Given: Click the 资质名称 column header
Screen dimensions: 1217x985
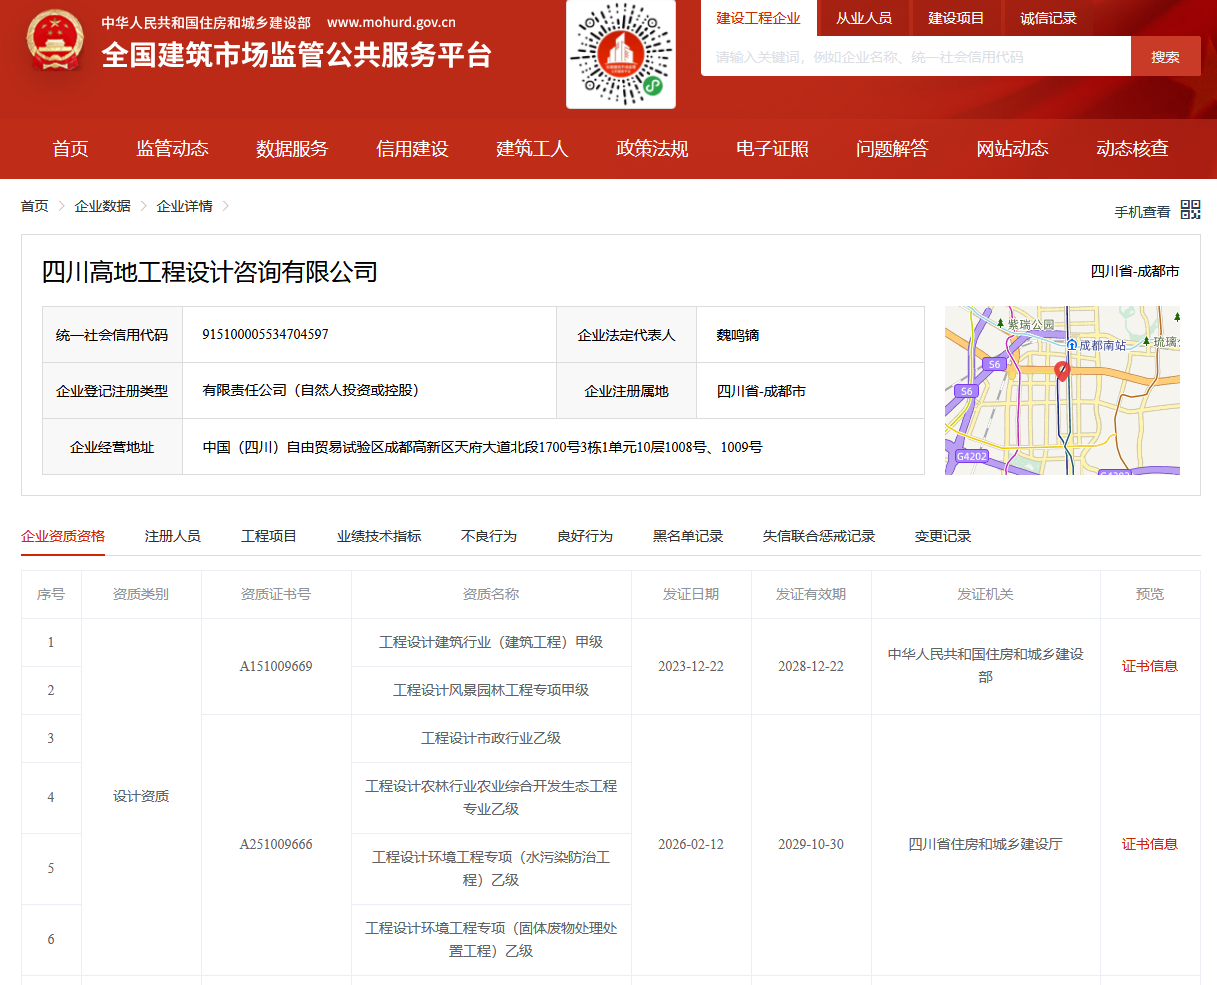Looking at the screenshot, I should tap(491, 594).
